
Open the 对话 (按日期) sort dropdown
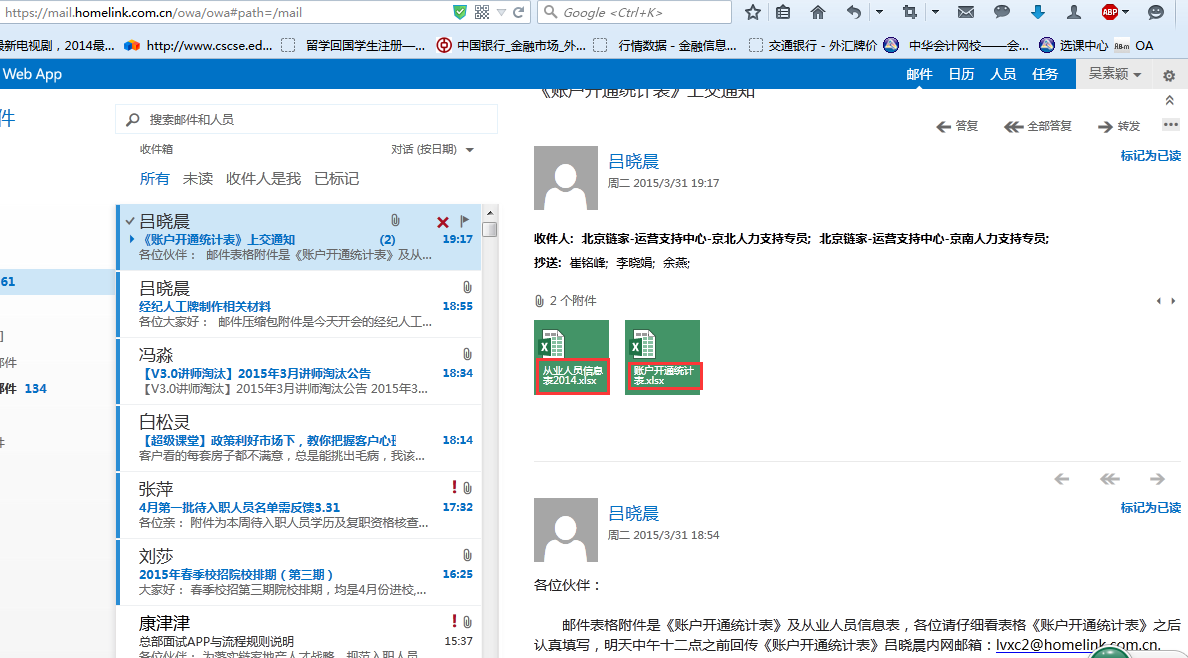click(x=433, y=149)
